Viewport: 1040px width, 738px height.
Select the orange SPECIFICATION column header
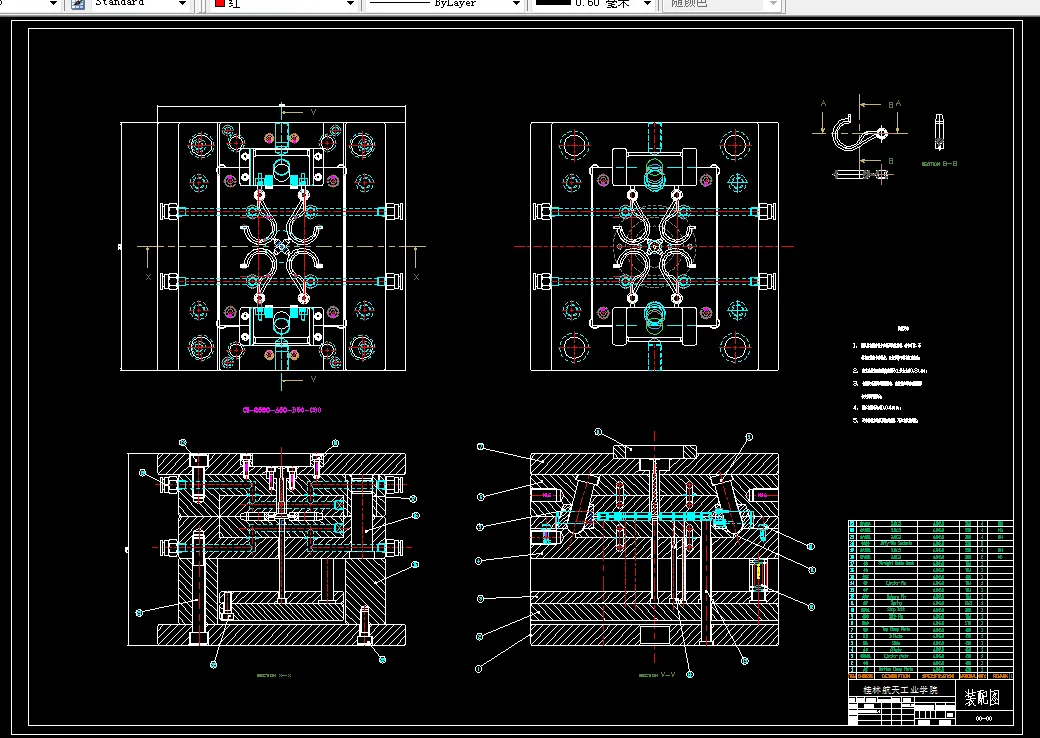point(938,676)
